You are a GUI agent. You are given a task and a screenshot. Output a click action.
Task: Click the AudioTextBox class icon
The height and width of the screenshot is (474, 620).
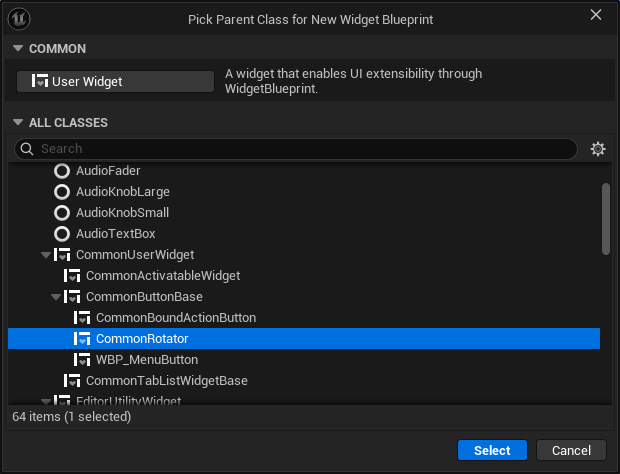coord(62,234)
